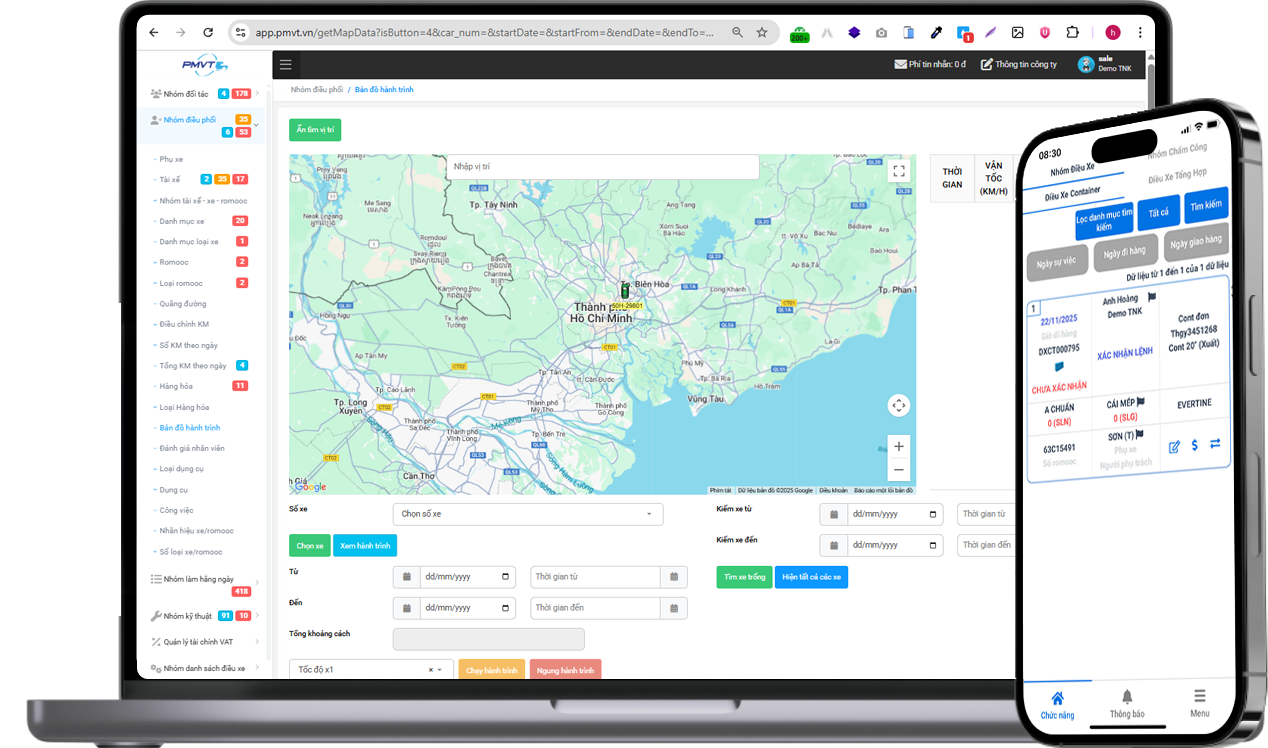Collapse Nhóm điều phối sidebar group
Screen dimensions: 1268x748
click(x=201, y=125)
